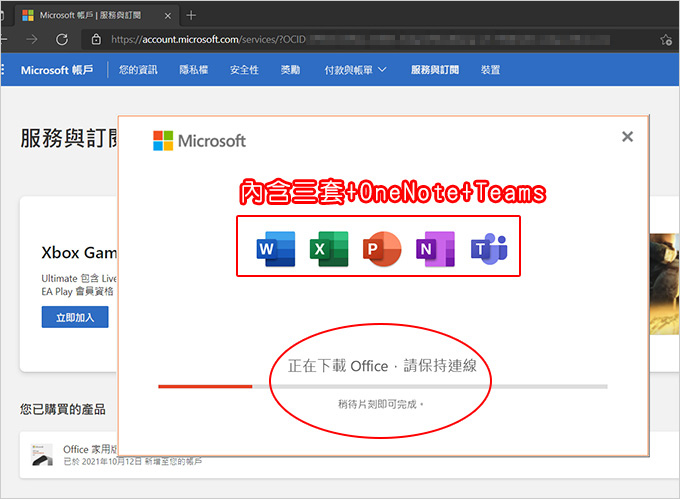Viewport: 680px width, 499px height.
Task: Click the Word icon in the dialog
Action: pos(276,248)
